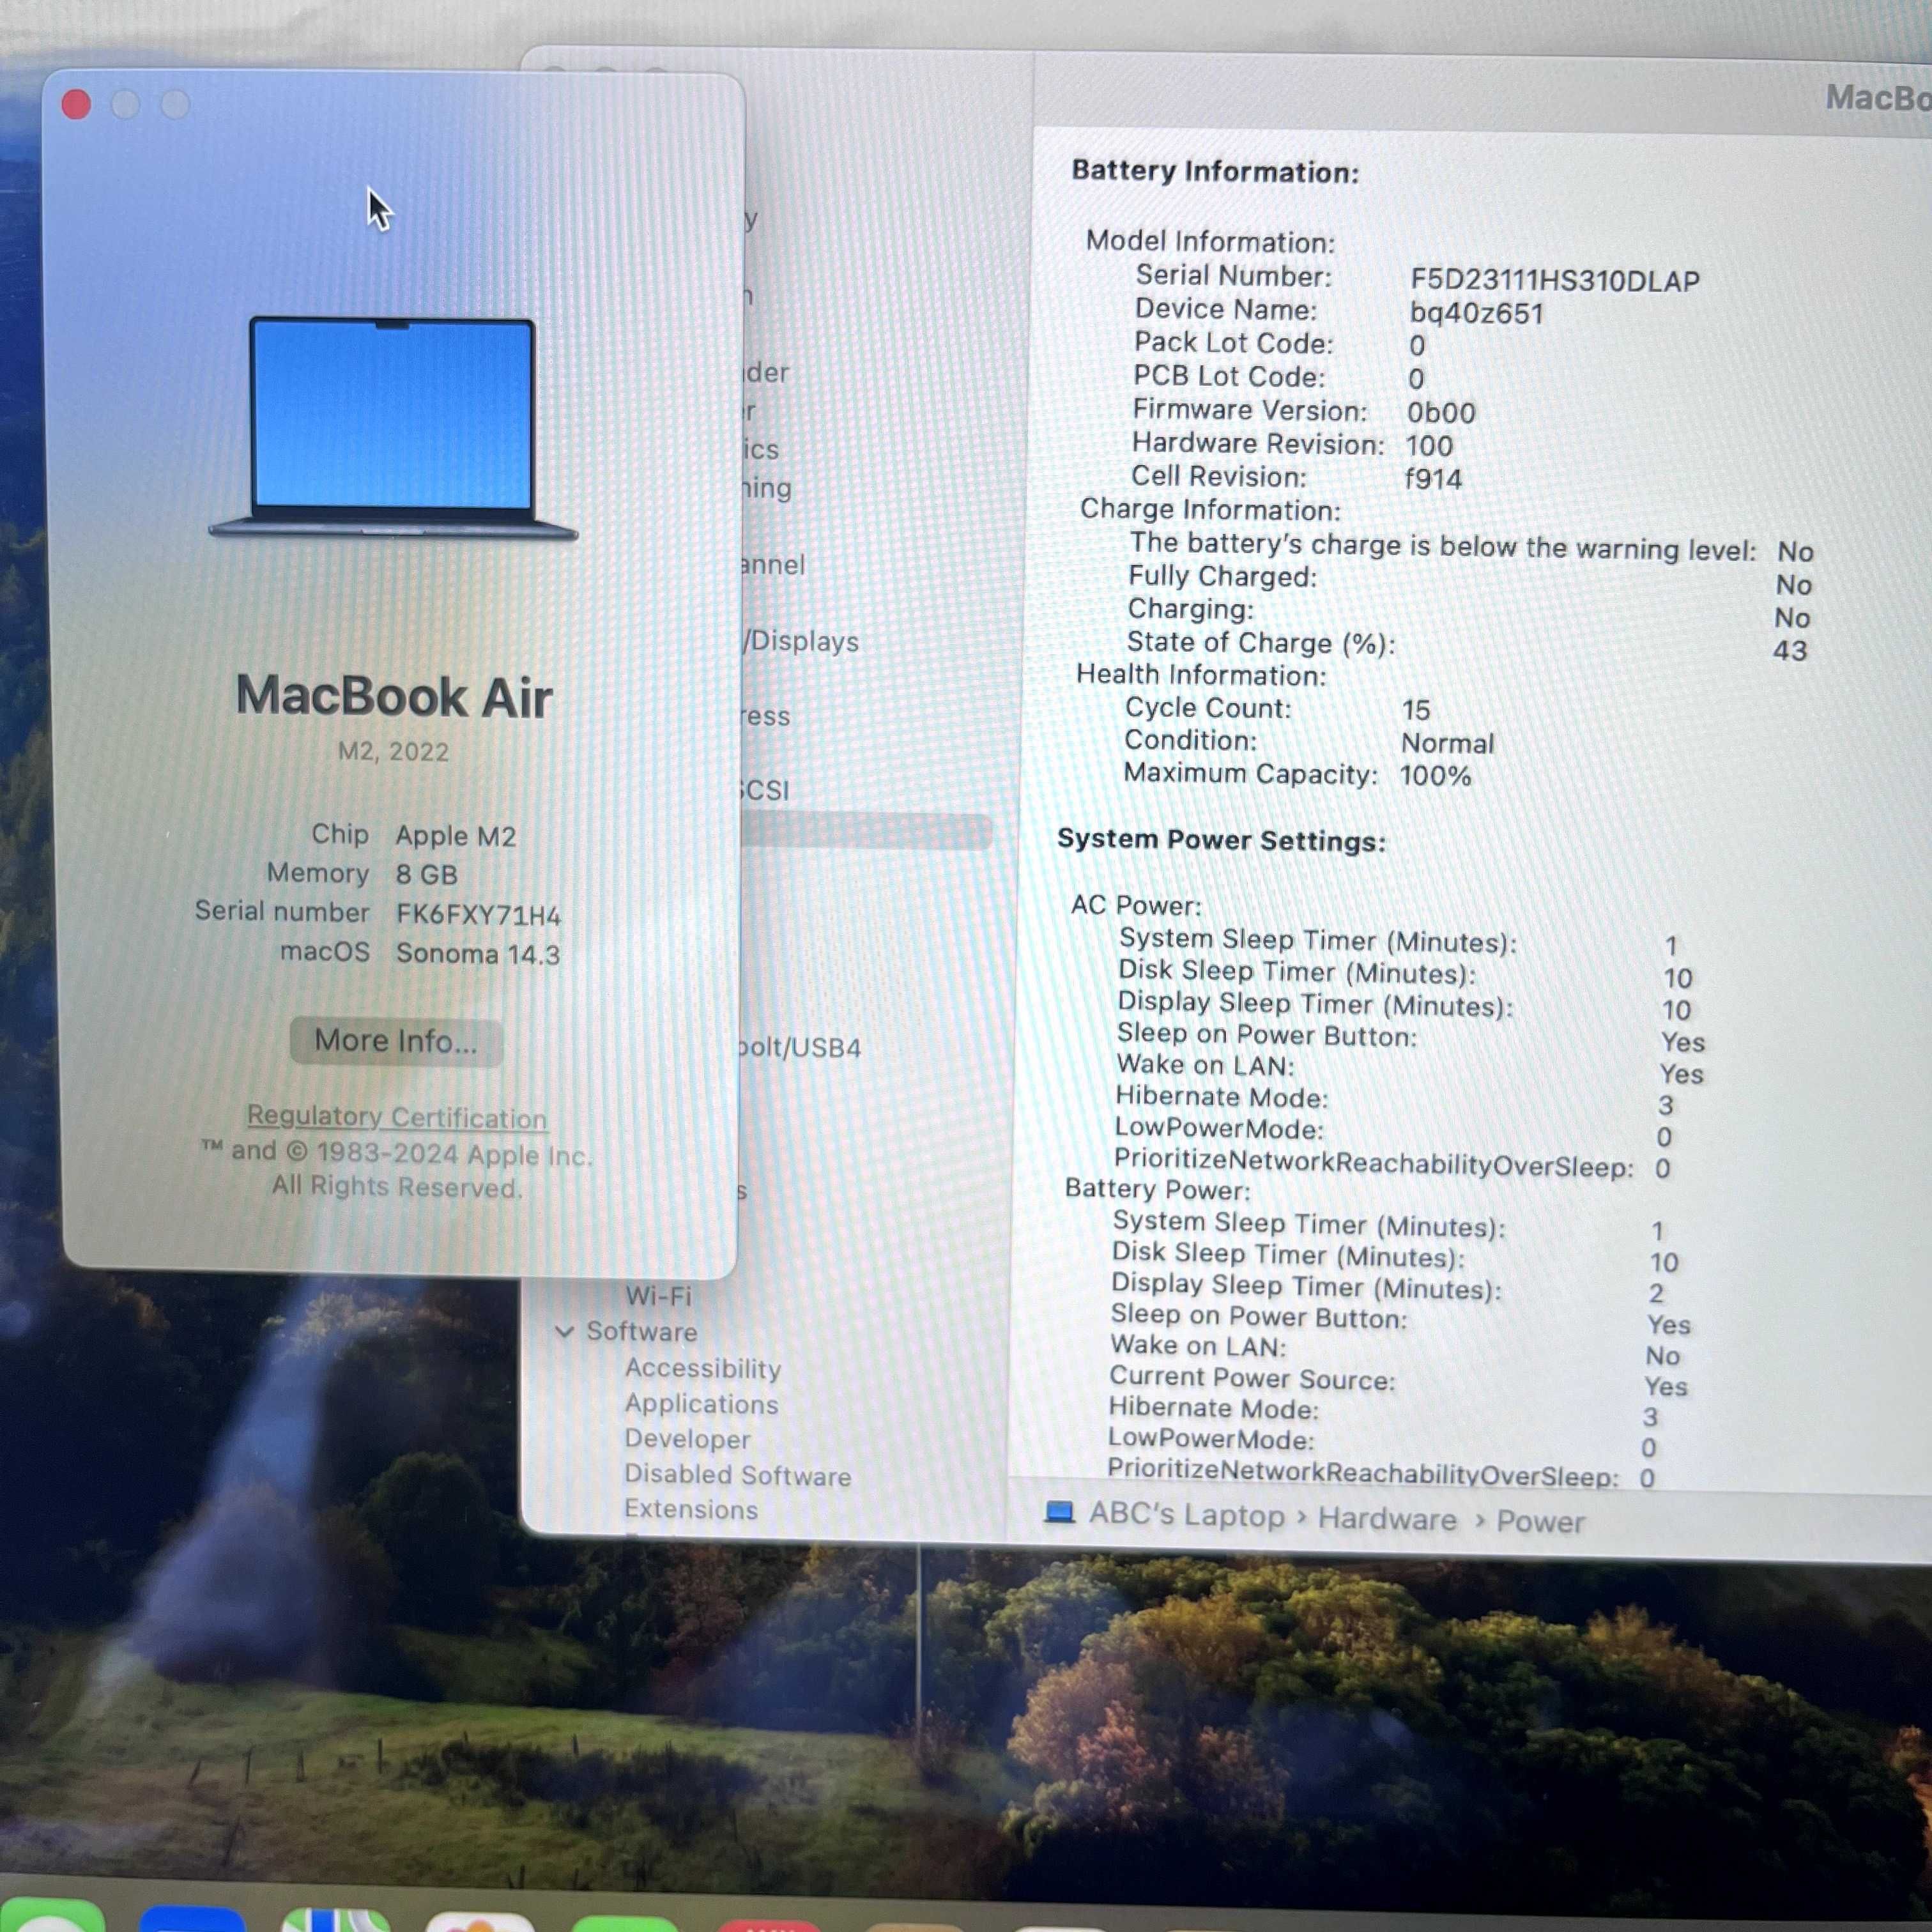
Task: Select Graphics/Displays in sidebar
Action: point(802,641)
